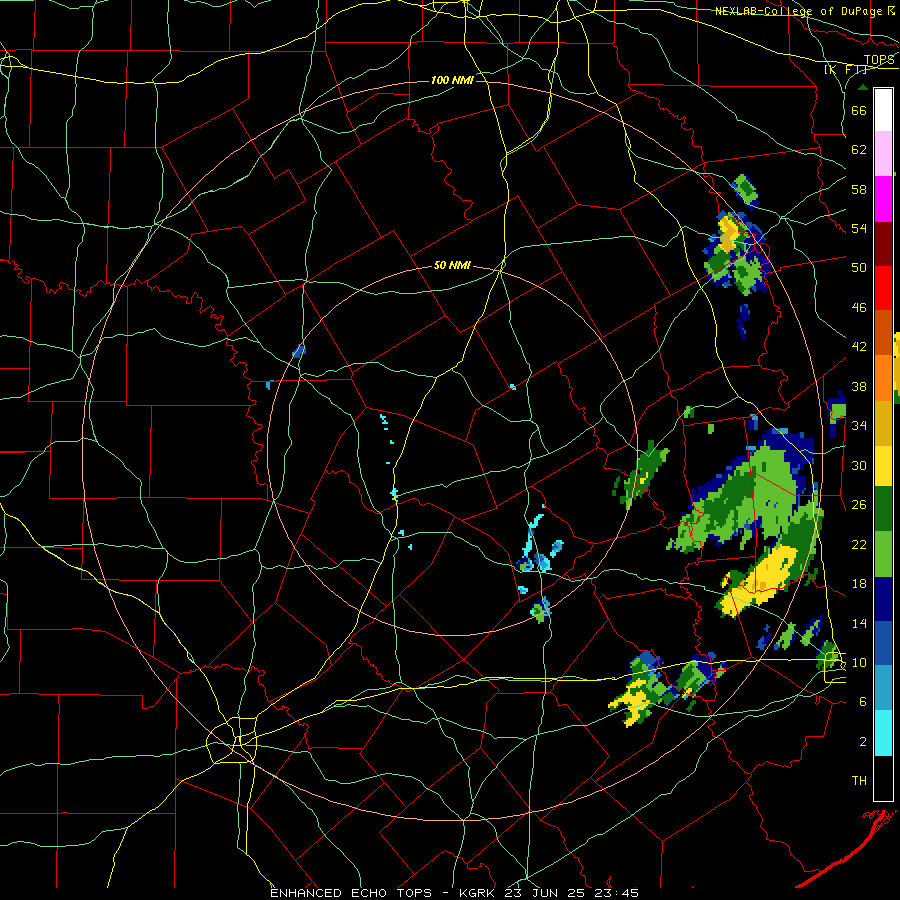Click the green arrow above the legend bar
Screen dimensions: 900x900
click(x=863, y=87)
